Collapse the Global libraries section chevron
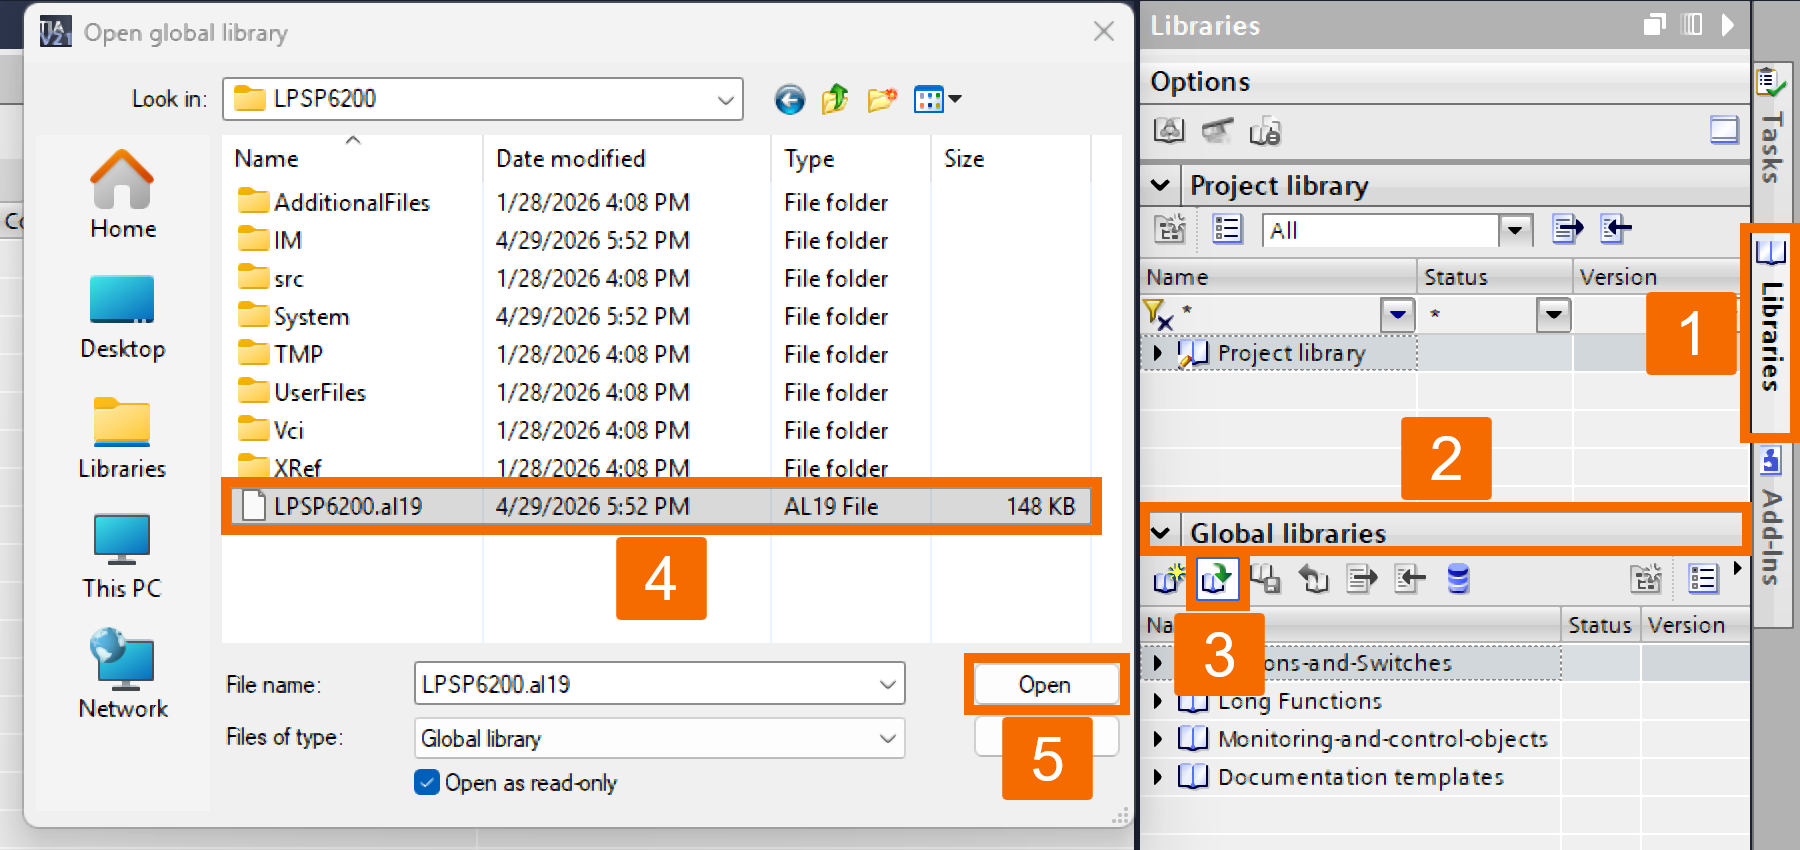This screenshot has width=1800, height=850. click(x=1160, y=533)
